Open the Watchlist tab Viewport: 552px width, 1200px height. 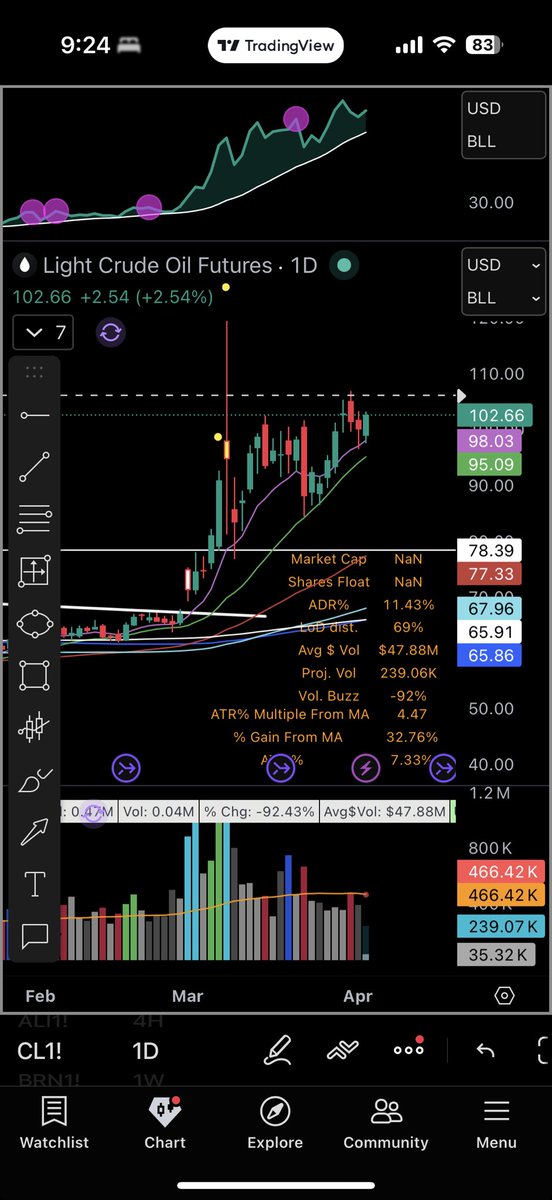[x=54, y=1122]
